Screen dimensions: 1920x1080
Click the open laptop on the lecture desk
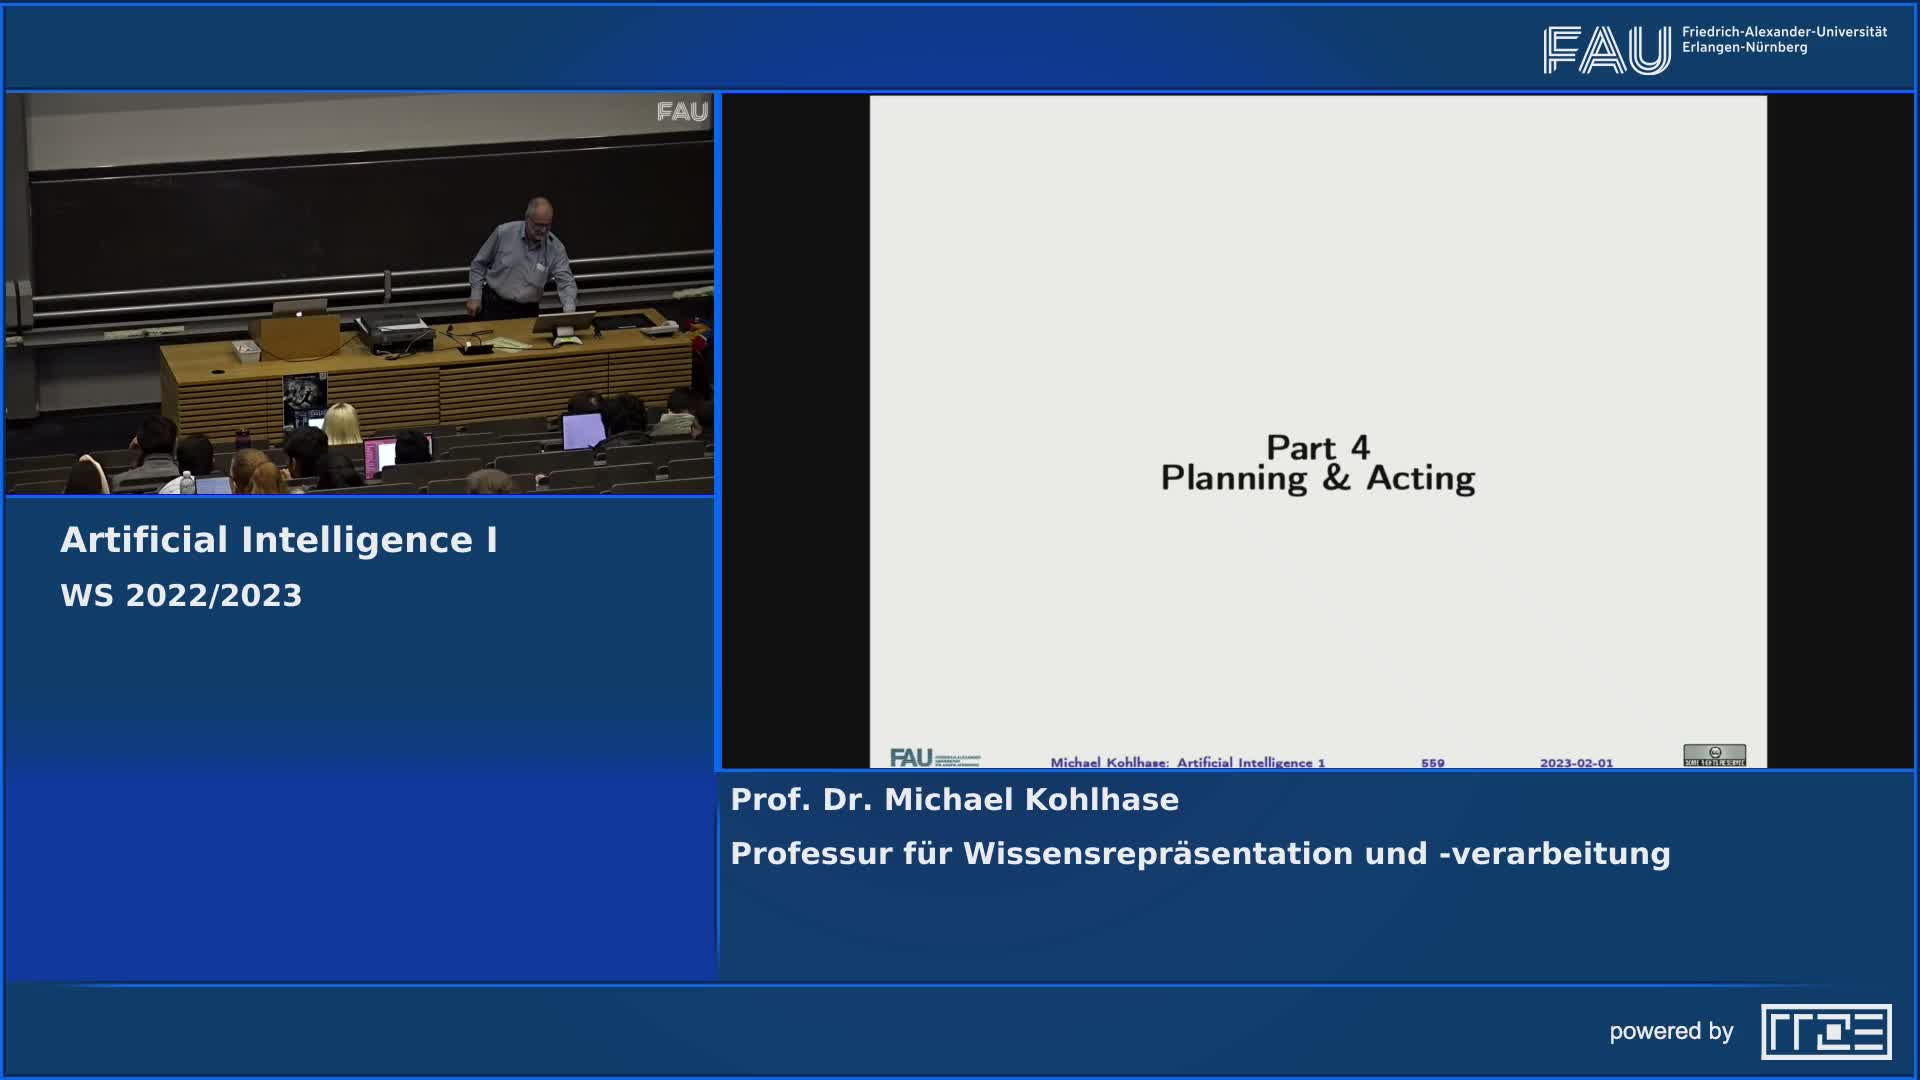[298, 310]
